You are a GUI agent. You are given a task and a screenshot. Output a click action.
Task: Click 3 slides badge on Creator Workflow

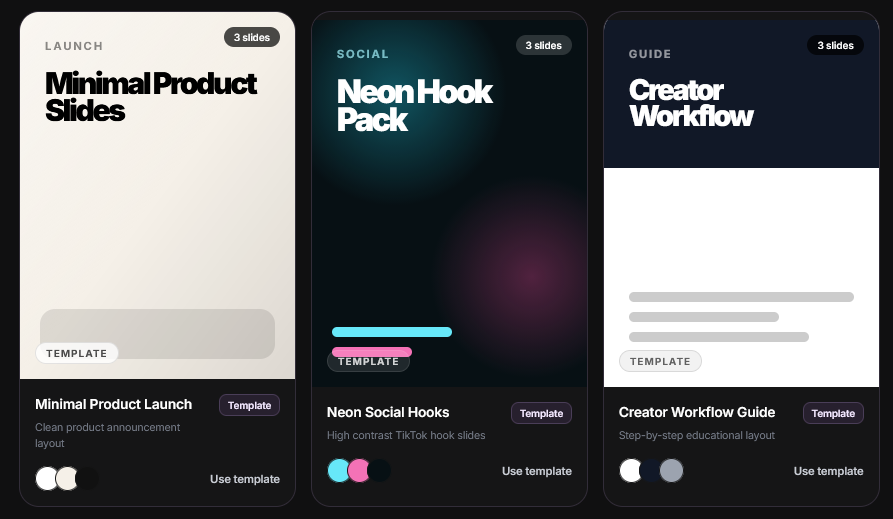pos(835,45)
